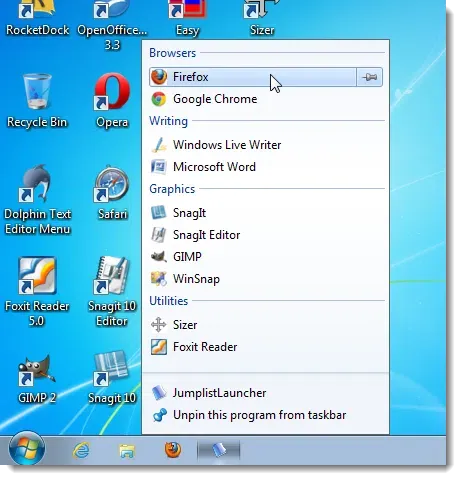Click the Writing group heading

point(168,121)
